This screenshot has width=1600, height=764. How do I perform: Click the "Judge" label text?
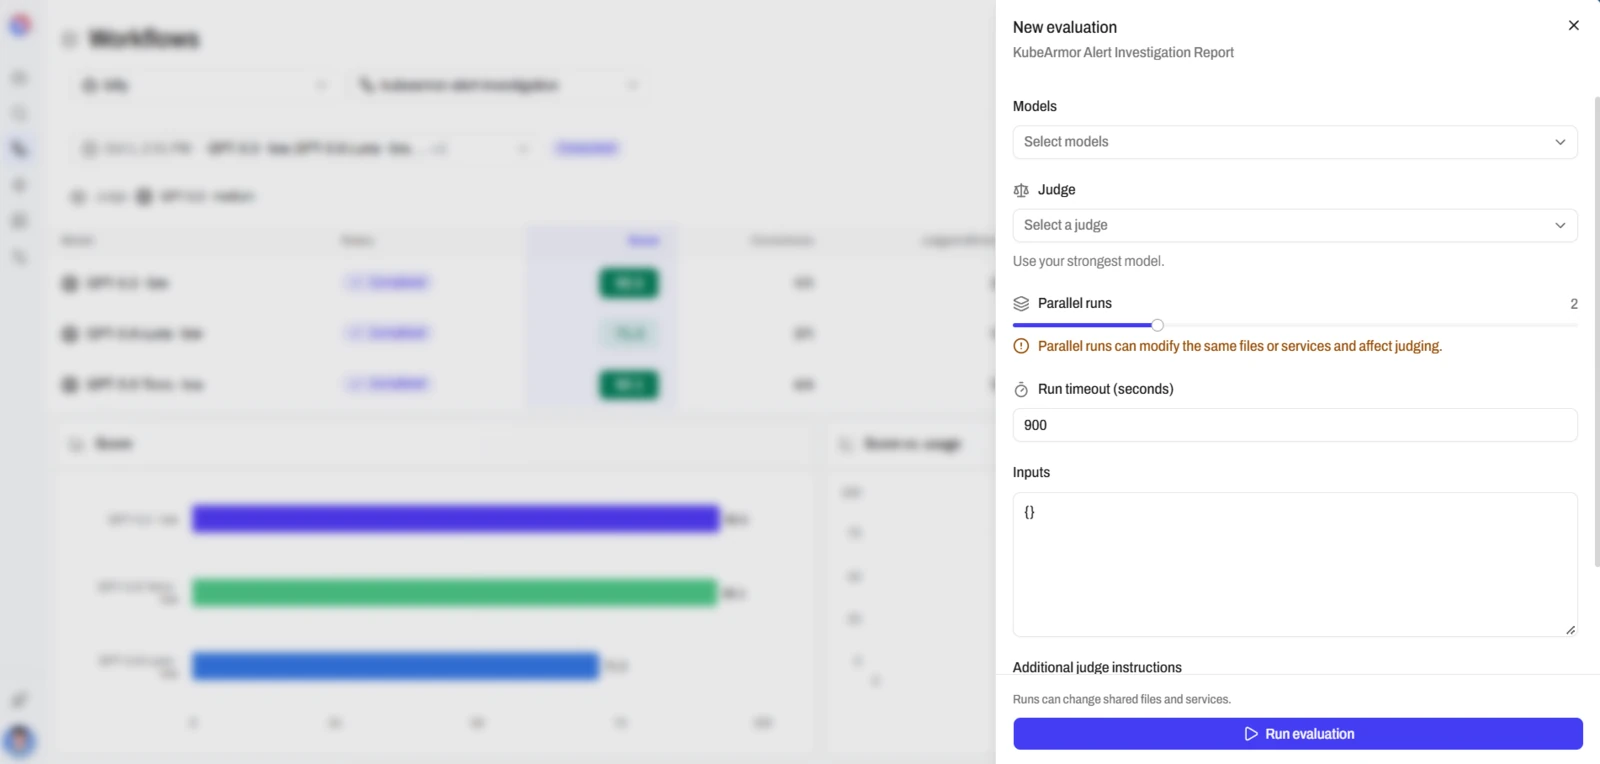(x=1057, y=190)
